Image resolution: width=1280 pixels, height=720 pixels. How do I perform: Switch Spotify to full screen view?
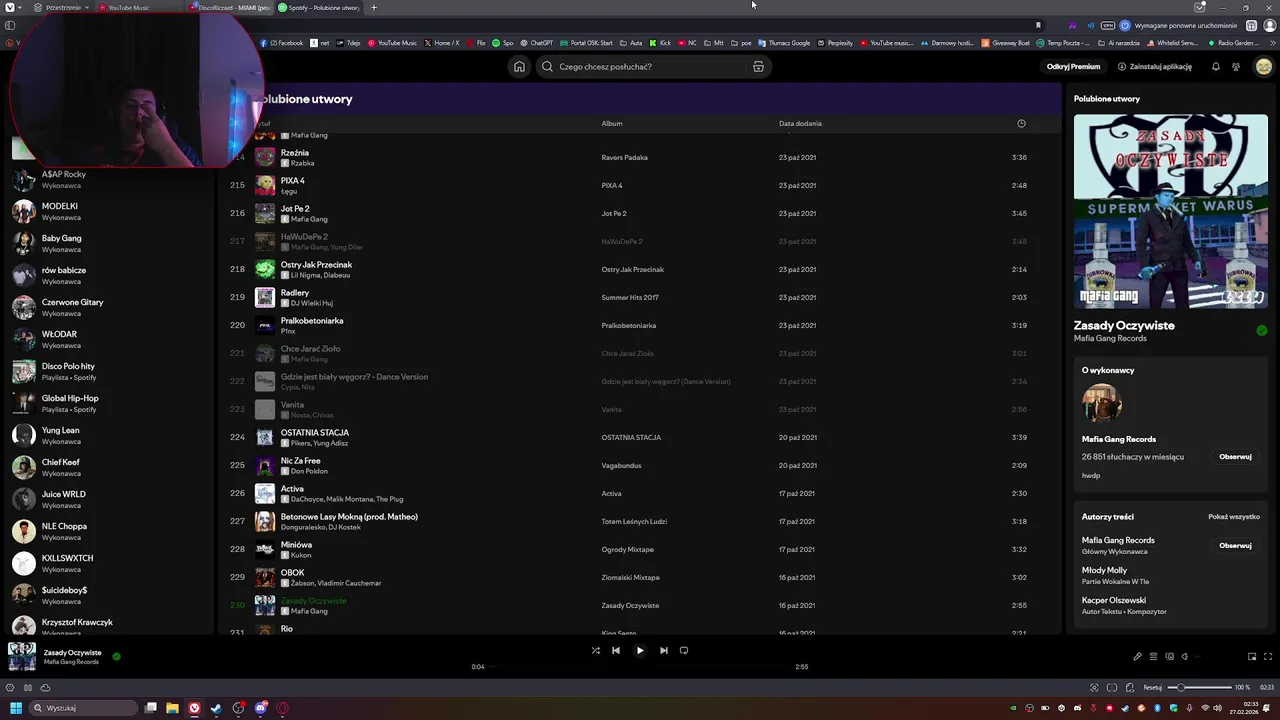(1268, 657)
